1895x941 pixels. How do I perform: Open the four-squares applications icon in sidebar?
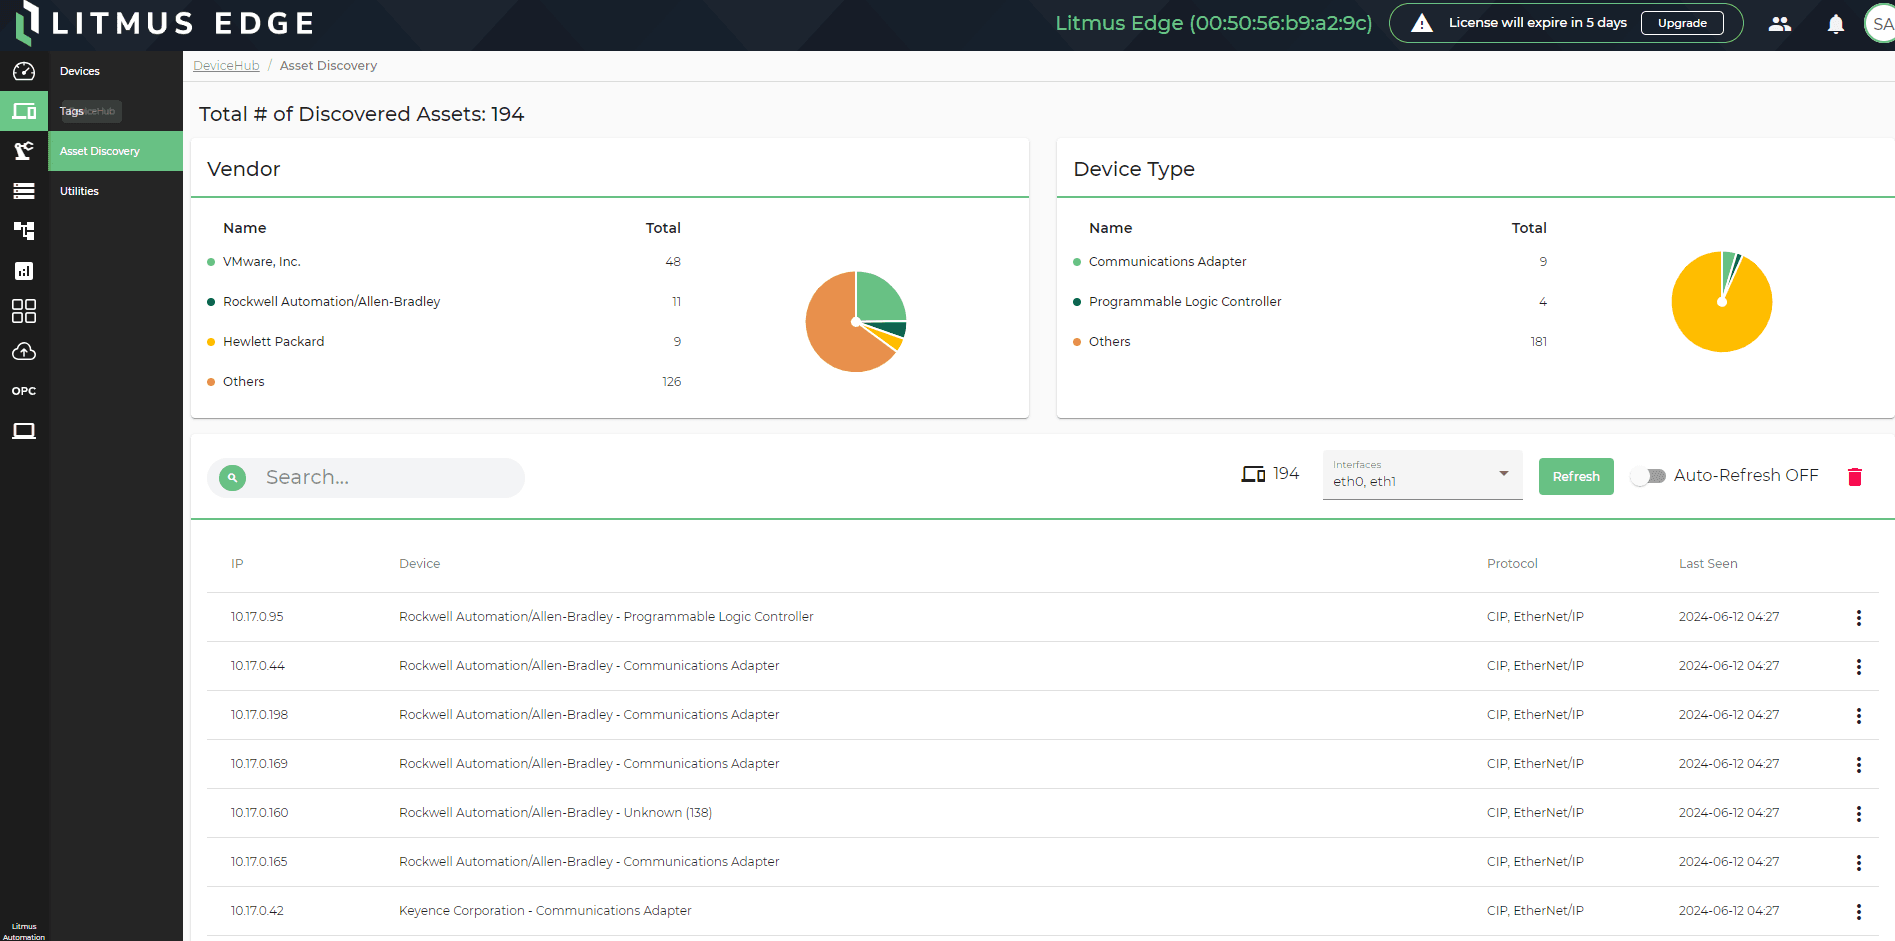click(24, 311)
